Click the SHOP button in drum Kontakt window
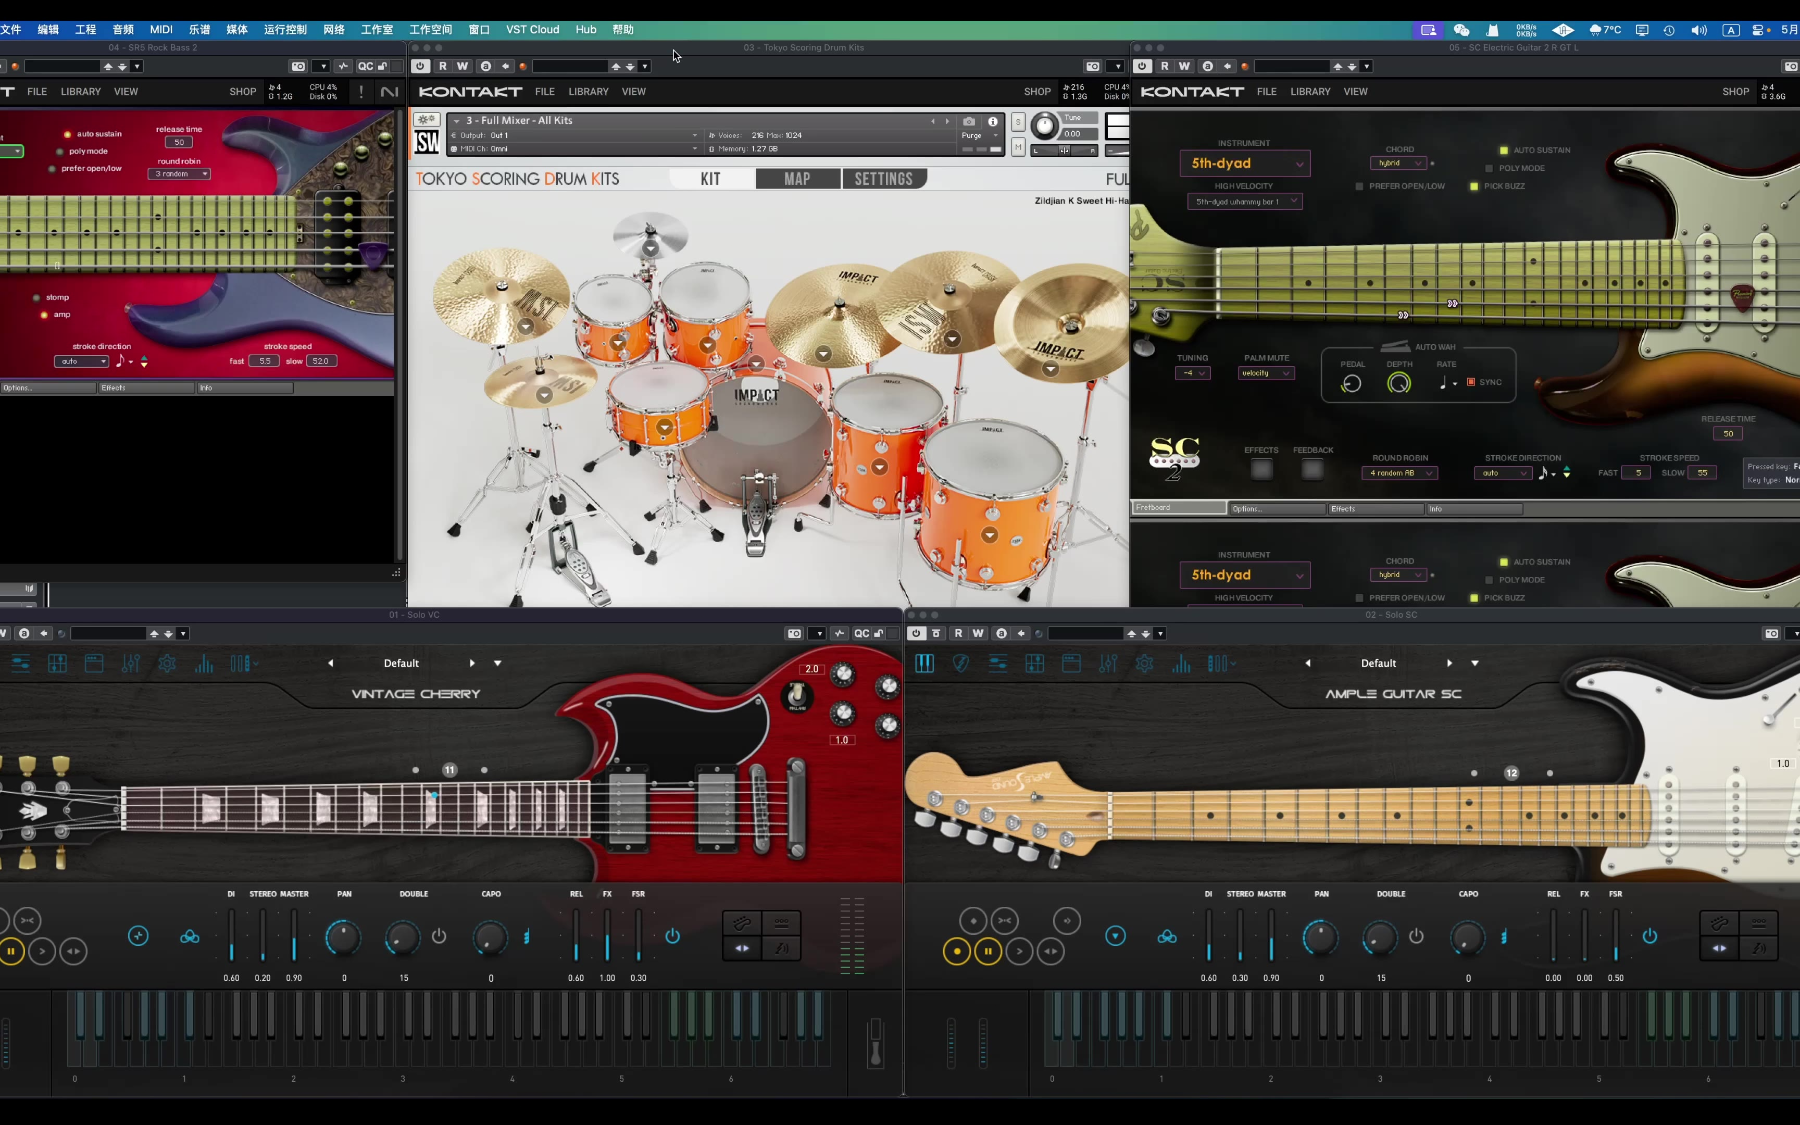The height and width of the screenshot is (1125, 1800). pyautogui.click(x=1037, y=91)
